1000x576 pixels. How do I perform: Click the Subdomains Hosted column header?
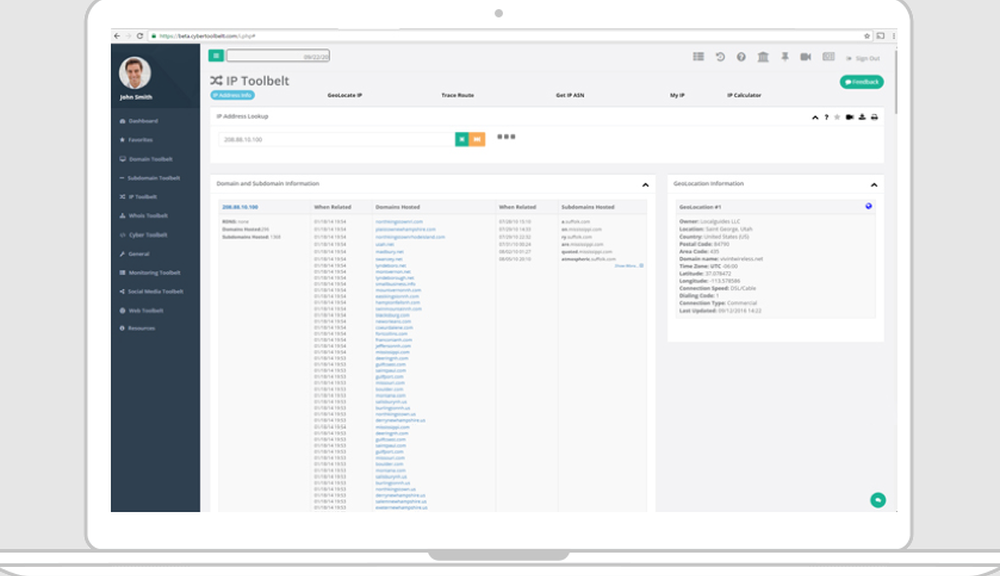(x=587, y=207)
